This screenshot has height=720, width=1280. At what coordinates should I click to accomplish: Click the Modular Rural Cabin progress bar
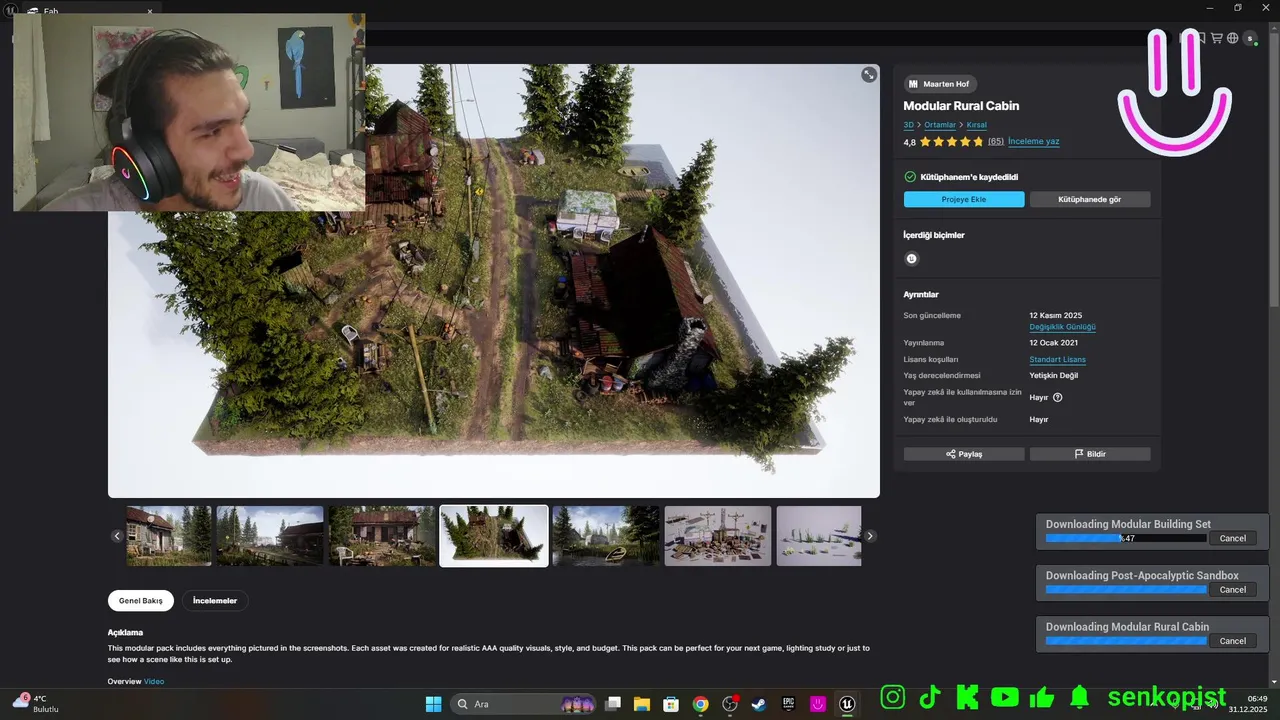pyautogui.click(x=1126, y=641)
